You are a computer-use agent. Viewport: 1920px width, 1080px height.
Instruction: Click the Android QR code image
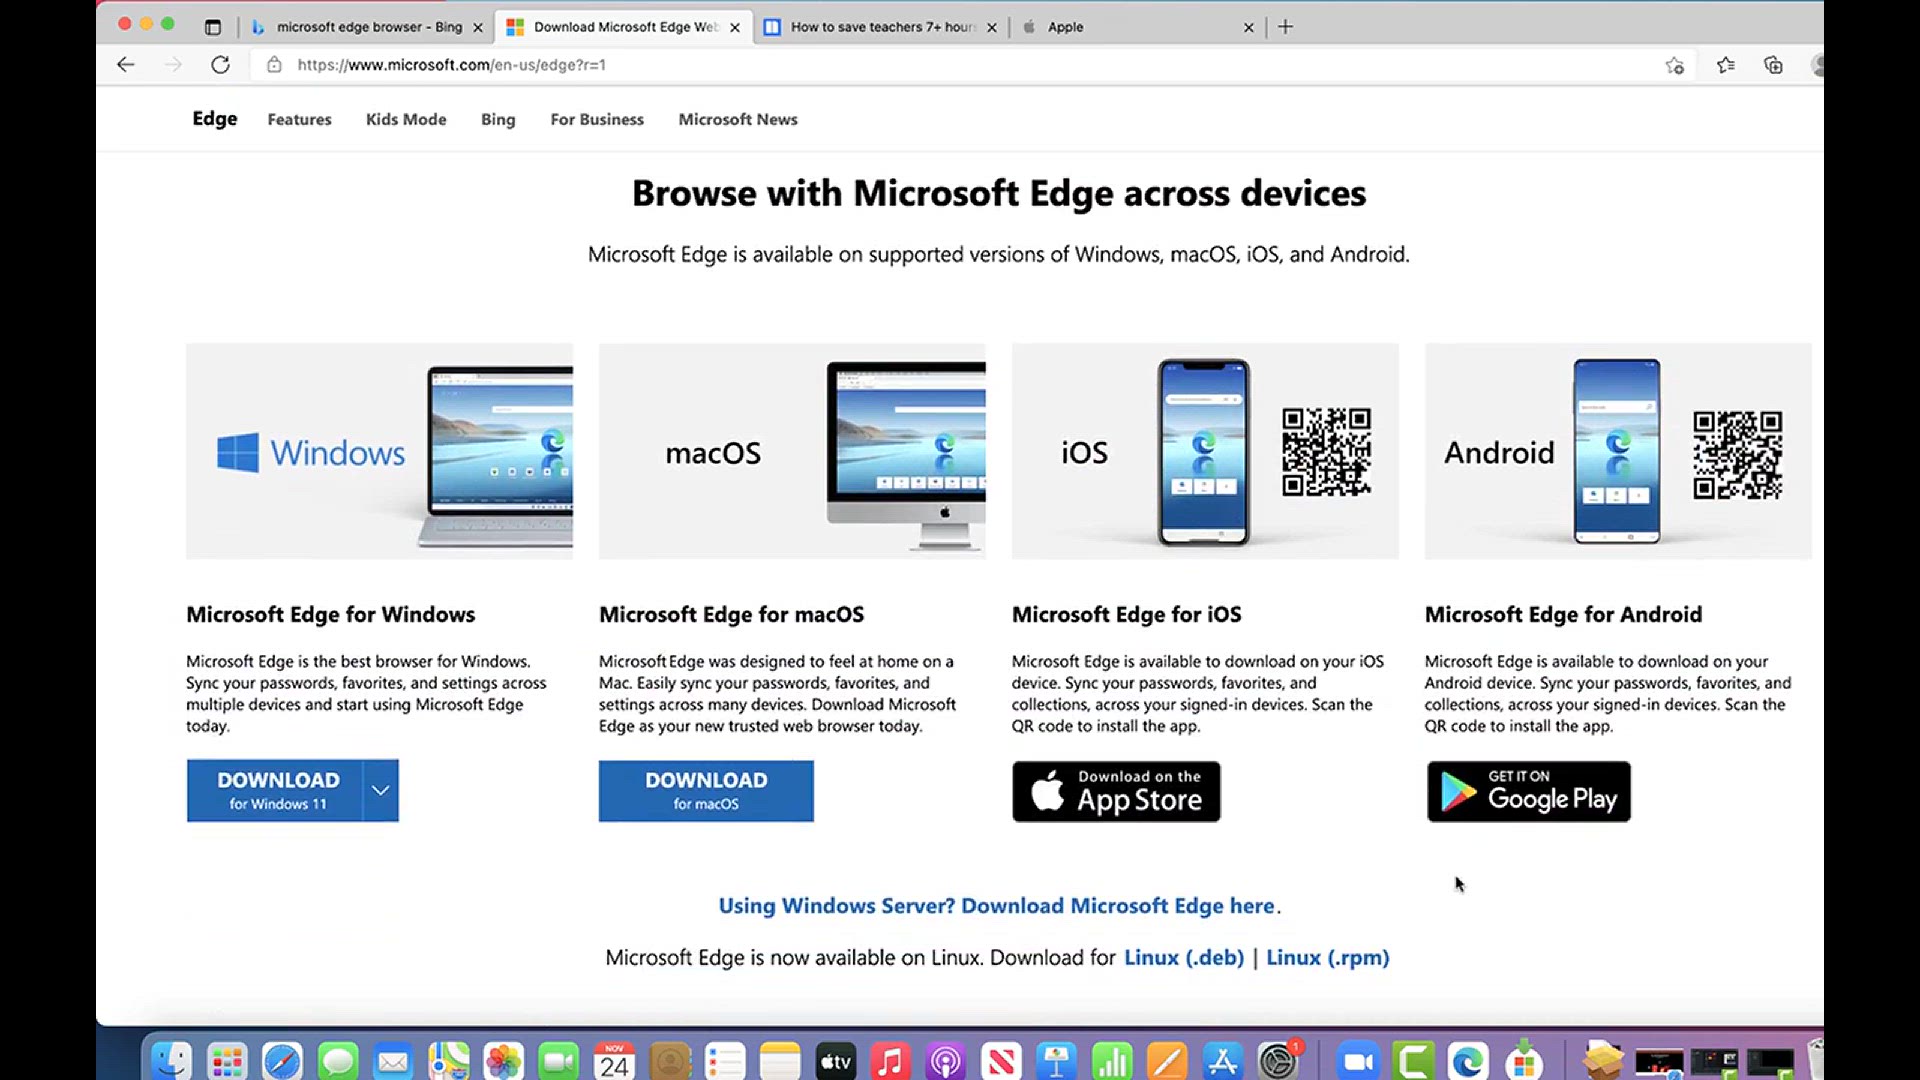pos(1738,454)
